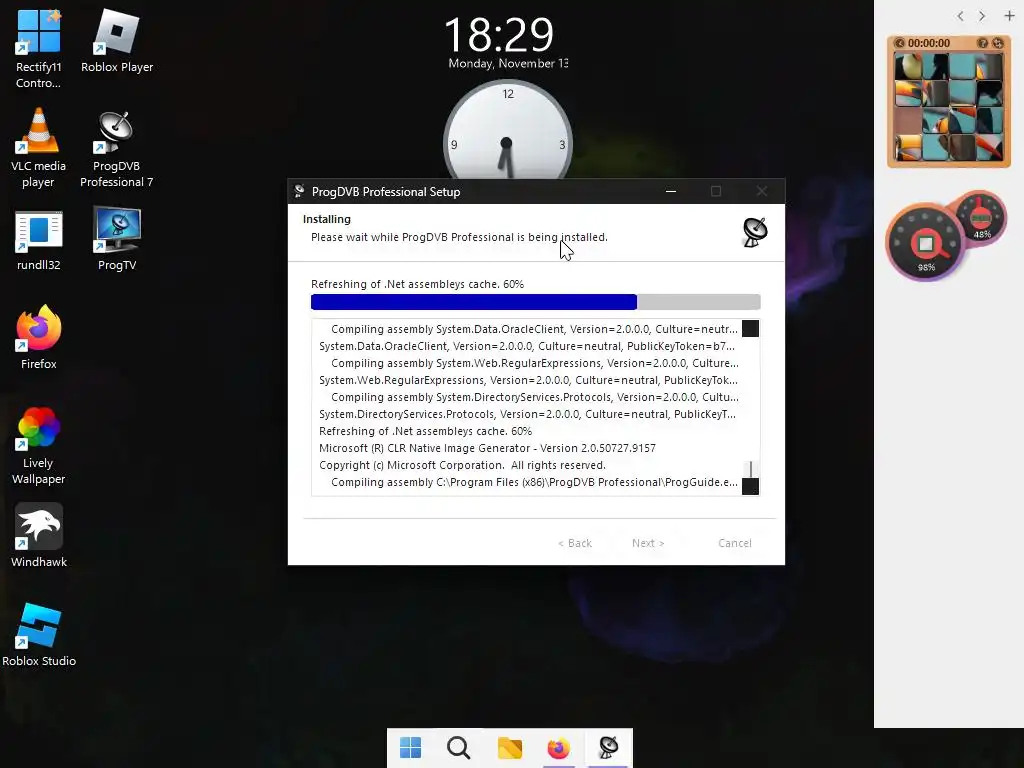Launch Firefox from desktop shortcut
Image resolution: width=1024 pixels, height=768 pixels.
39,338
